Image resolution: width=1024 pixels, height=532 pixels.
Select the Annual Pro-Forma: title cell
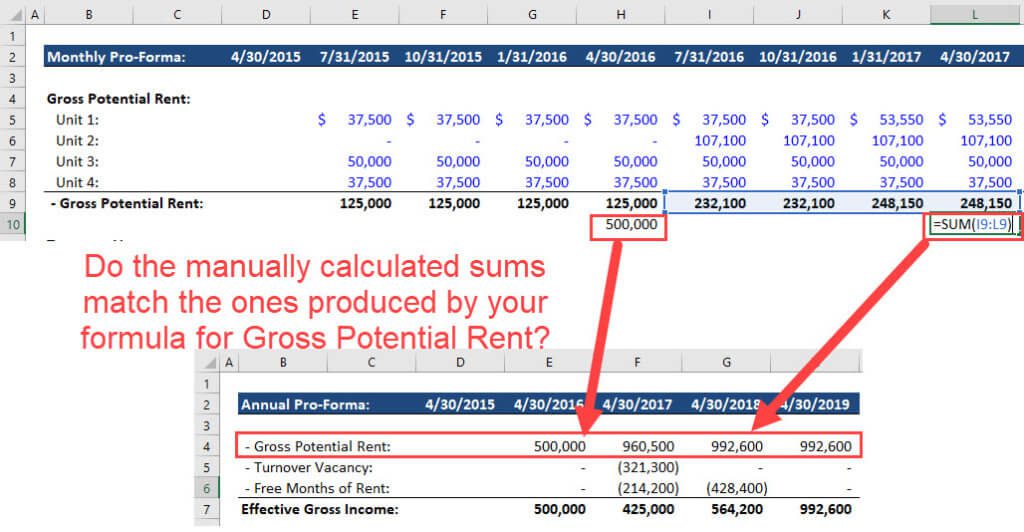click(x=305, y=405)
